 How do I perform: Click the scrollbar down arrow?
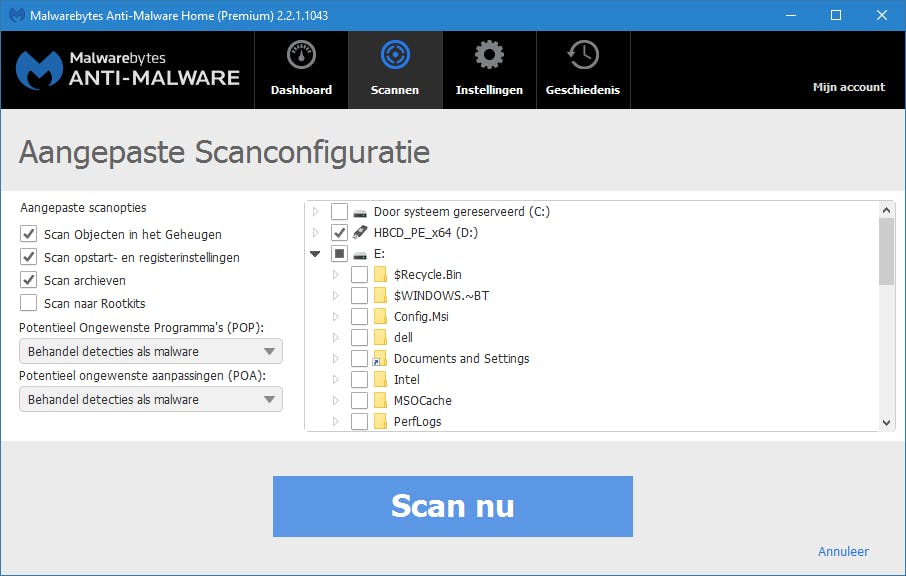[x=886, y=422]
